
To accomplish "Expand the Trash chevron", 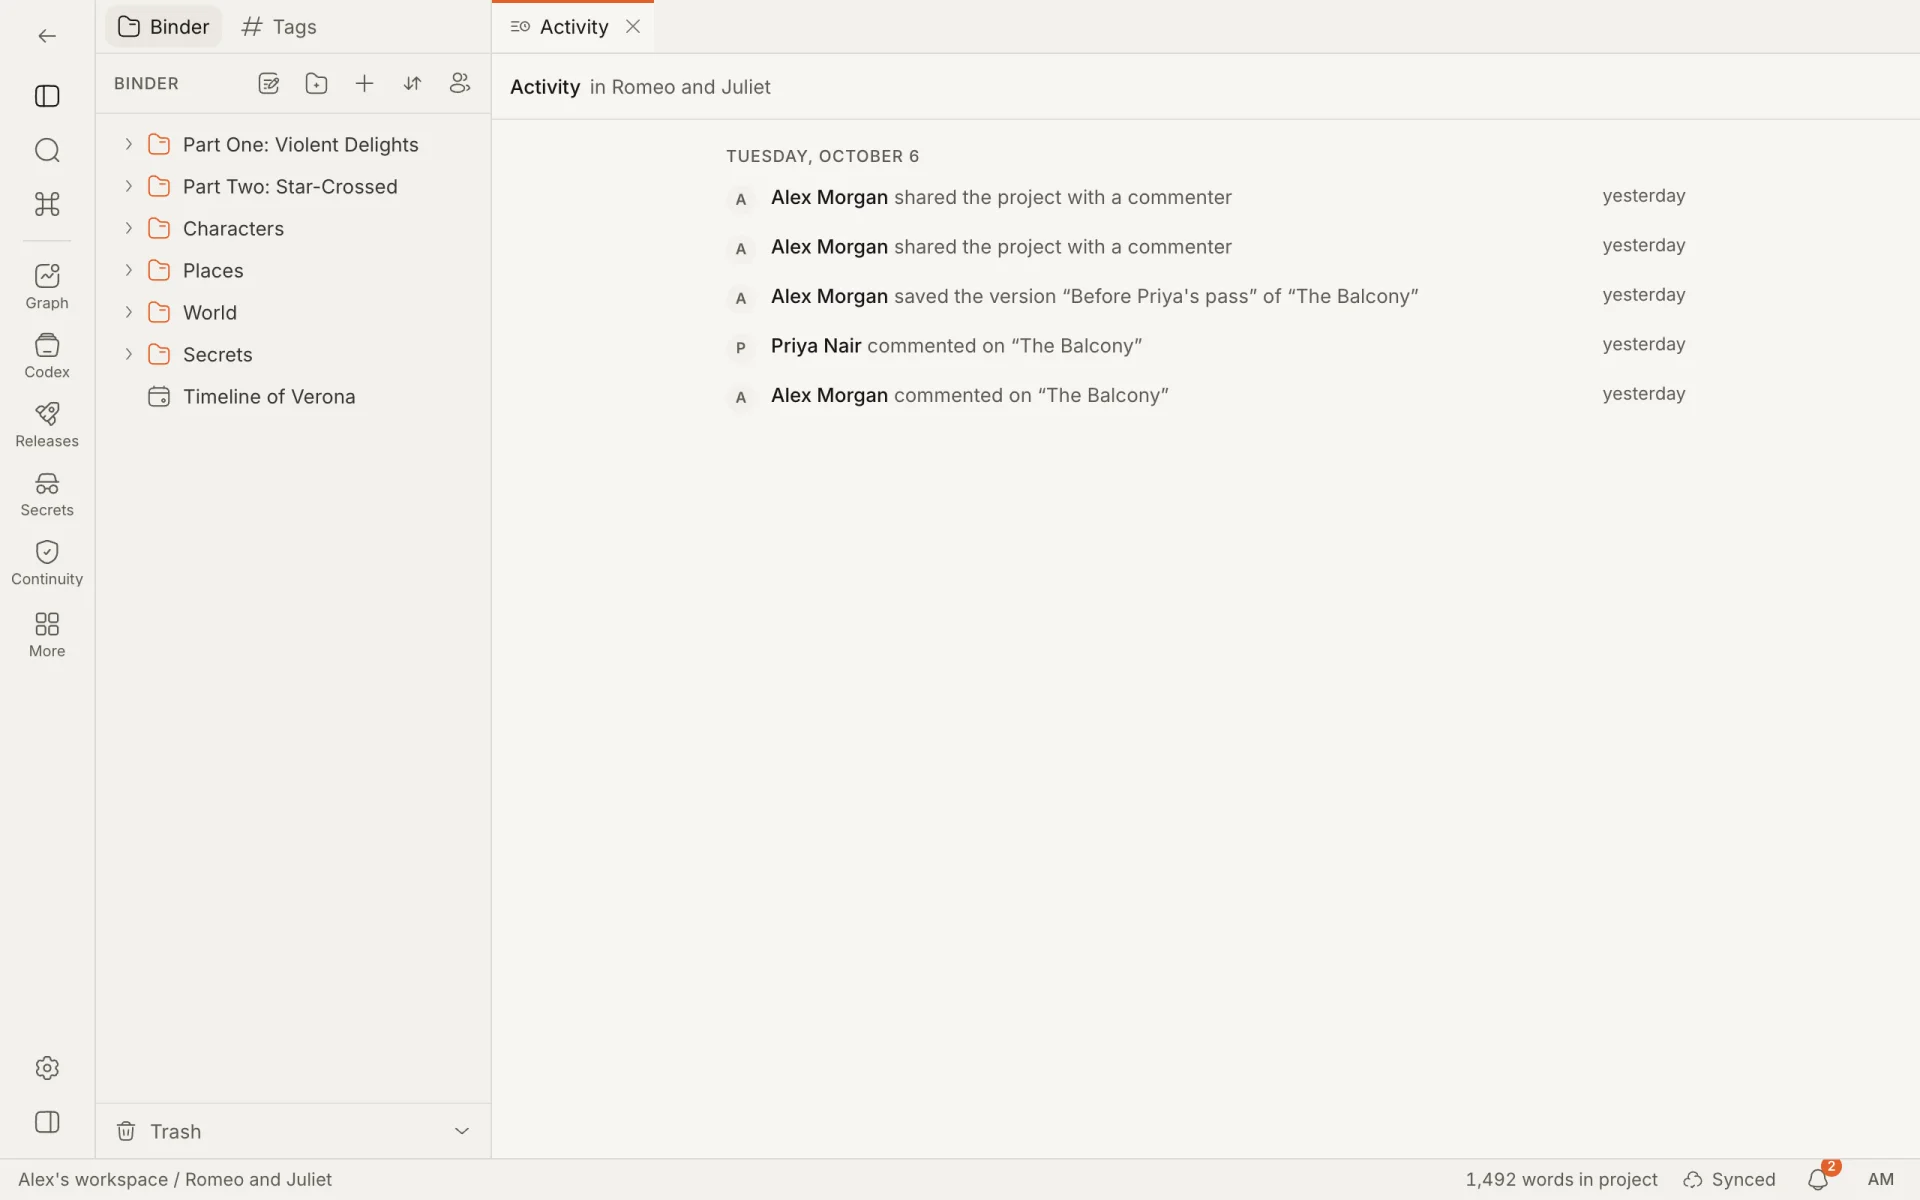I will [462, 1131].
